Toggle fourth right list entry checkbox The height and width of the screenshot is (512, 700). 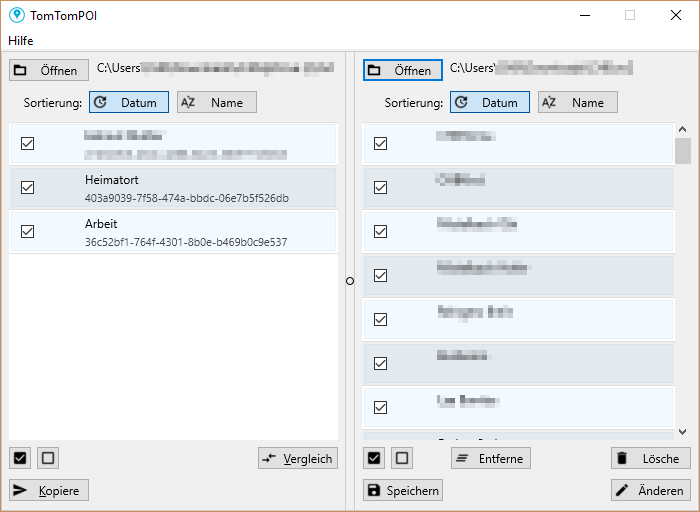pos(380,275)
